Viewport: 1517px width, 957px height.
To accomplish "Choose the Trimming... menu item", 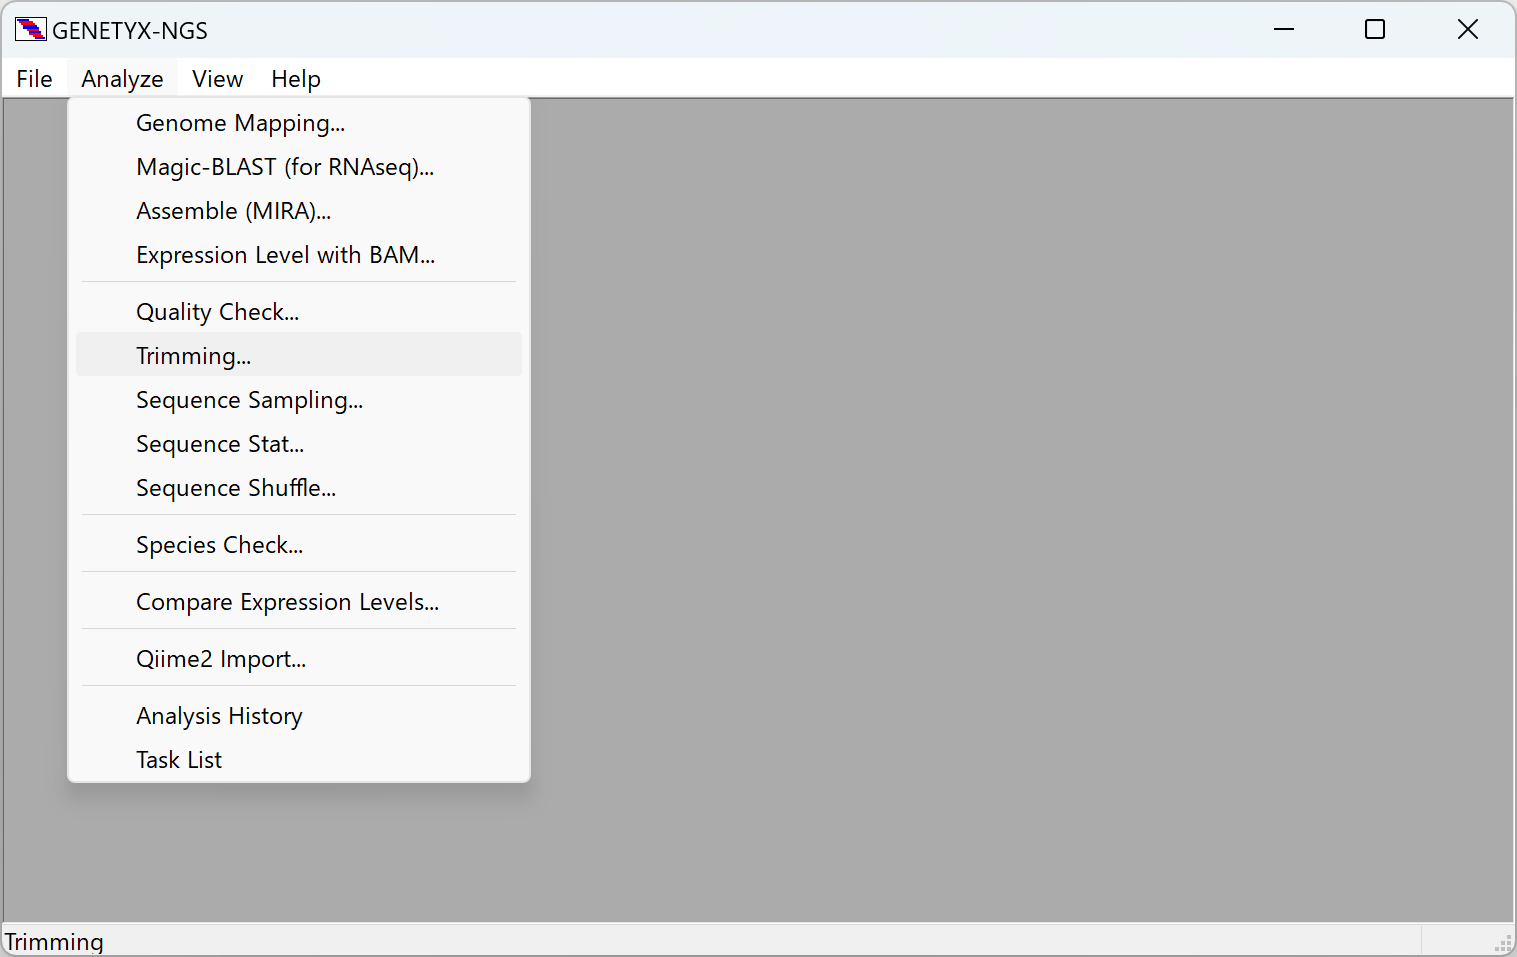I will (299, 356).
